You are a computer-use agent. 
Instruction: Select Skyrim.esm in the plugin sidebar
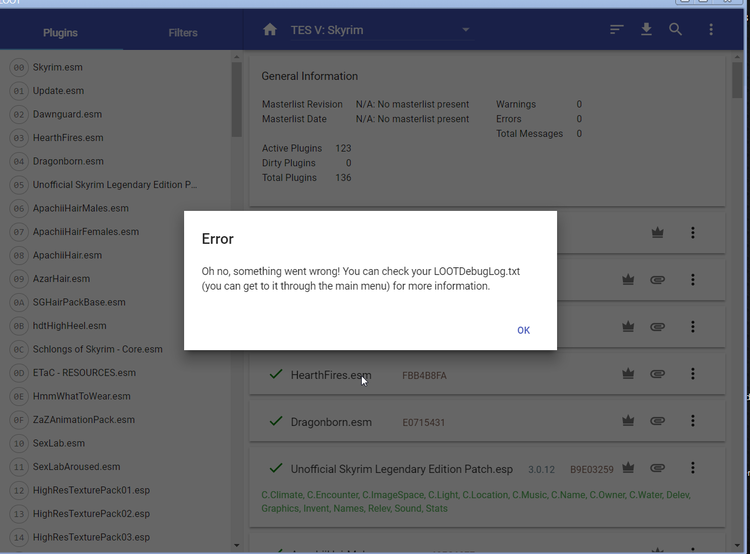click(115, 67)
